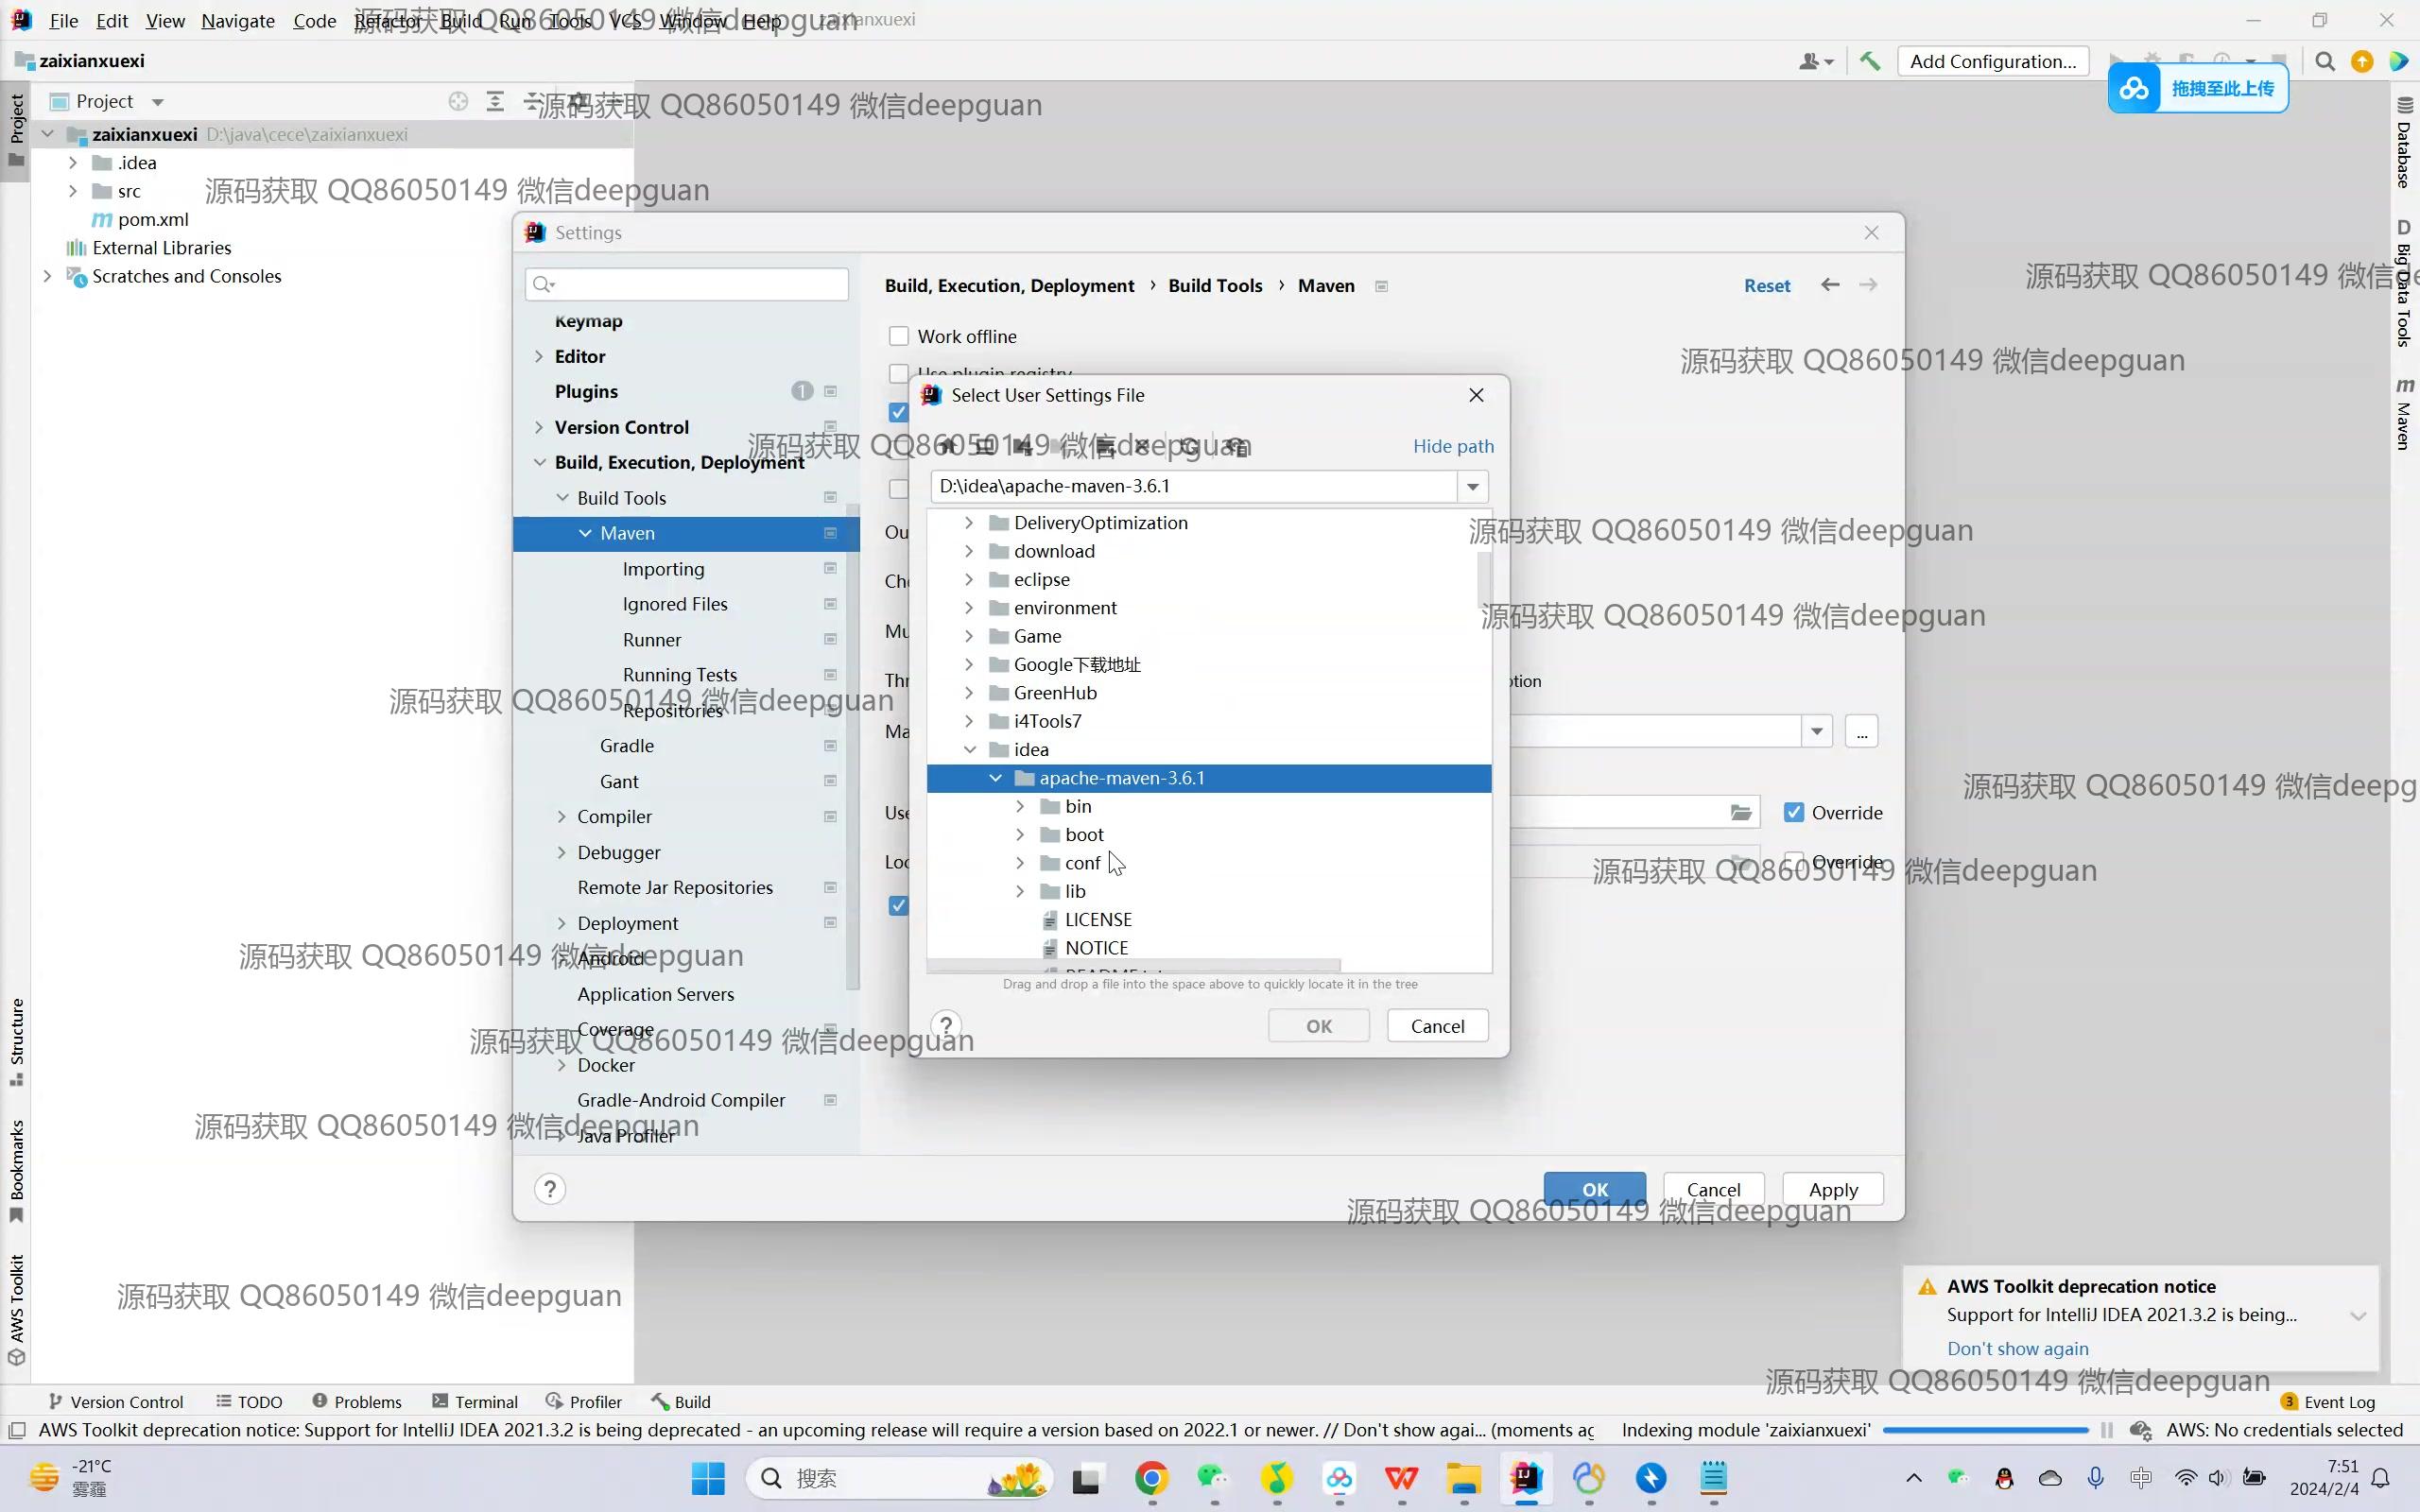Expand the bin folder in file tree
Viewport: 2420px width, 1512px height.
click(1020, 806)
